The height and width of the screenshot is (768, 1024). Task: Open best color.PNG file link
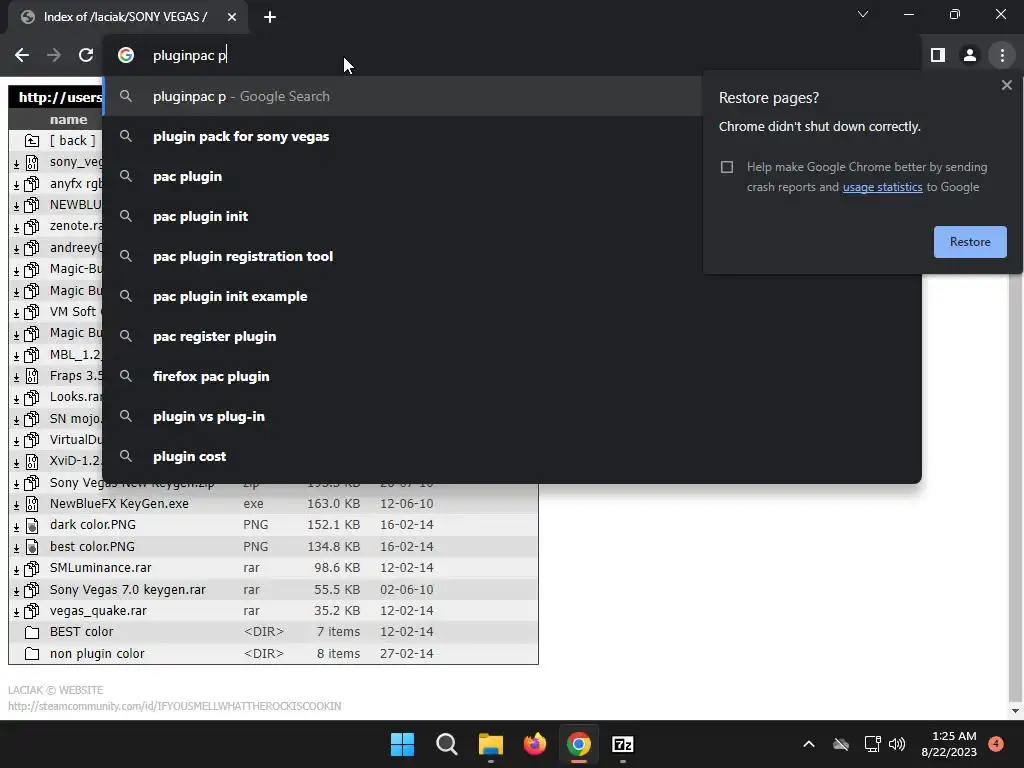click(x=92, y=547)
